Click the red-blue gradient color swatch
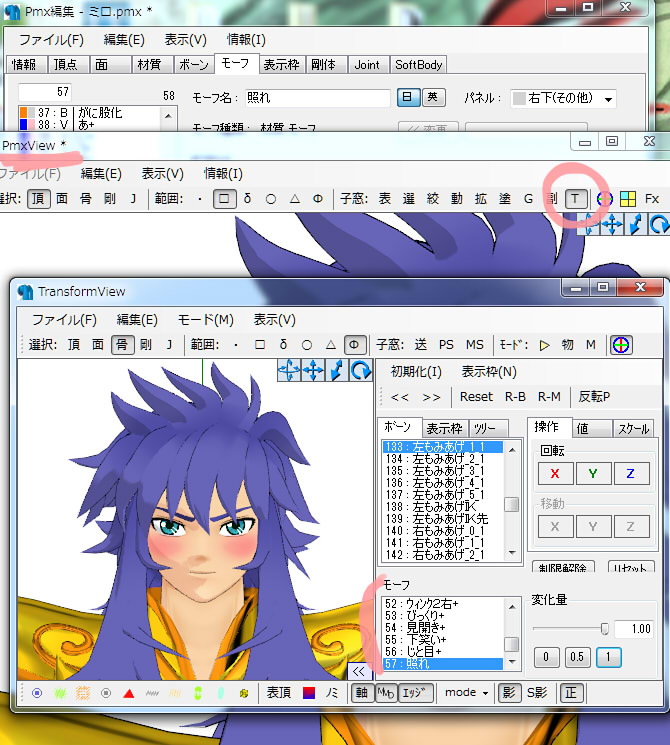This screenshot has height=745, width=670. (309, 693)
